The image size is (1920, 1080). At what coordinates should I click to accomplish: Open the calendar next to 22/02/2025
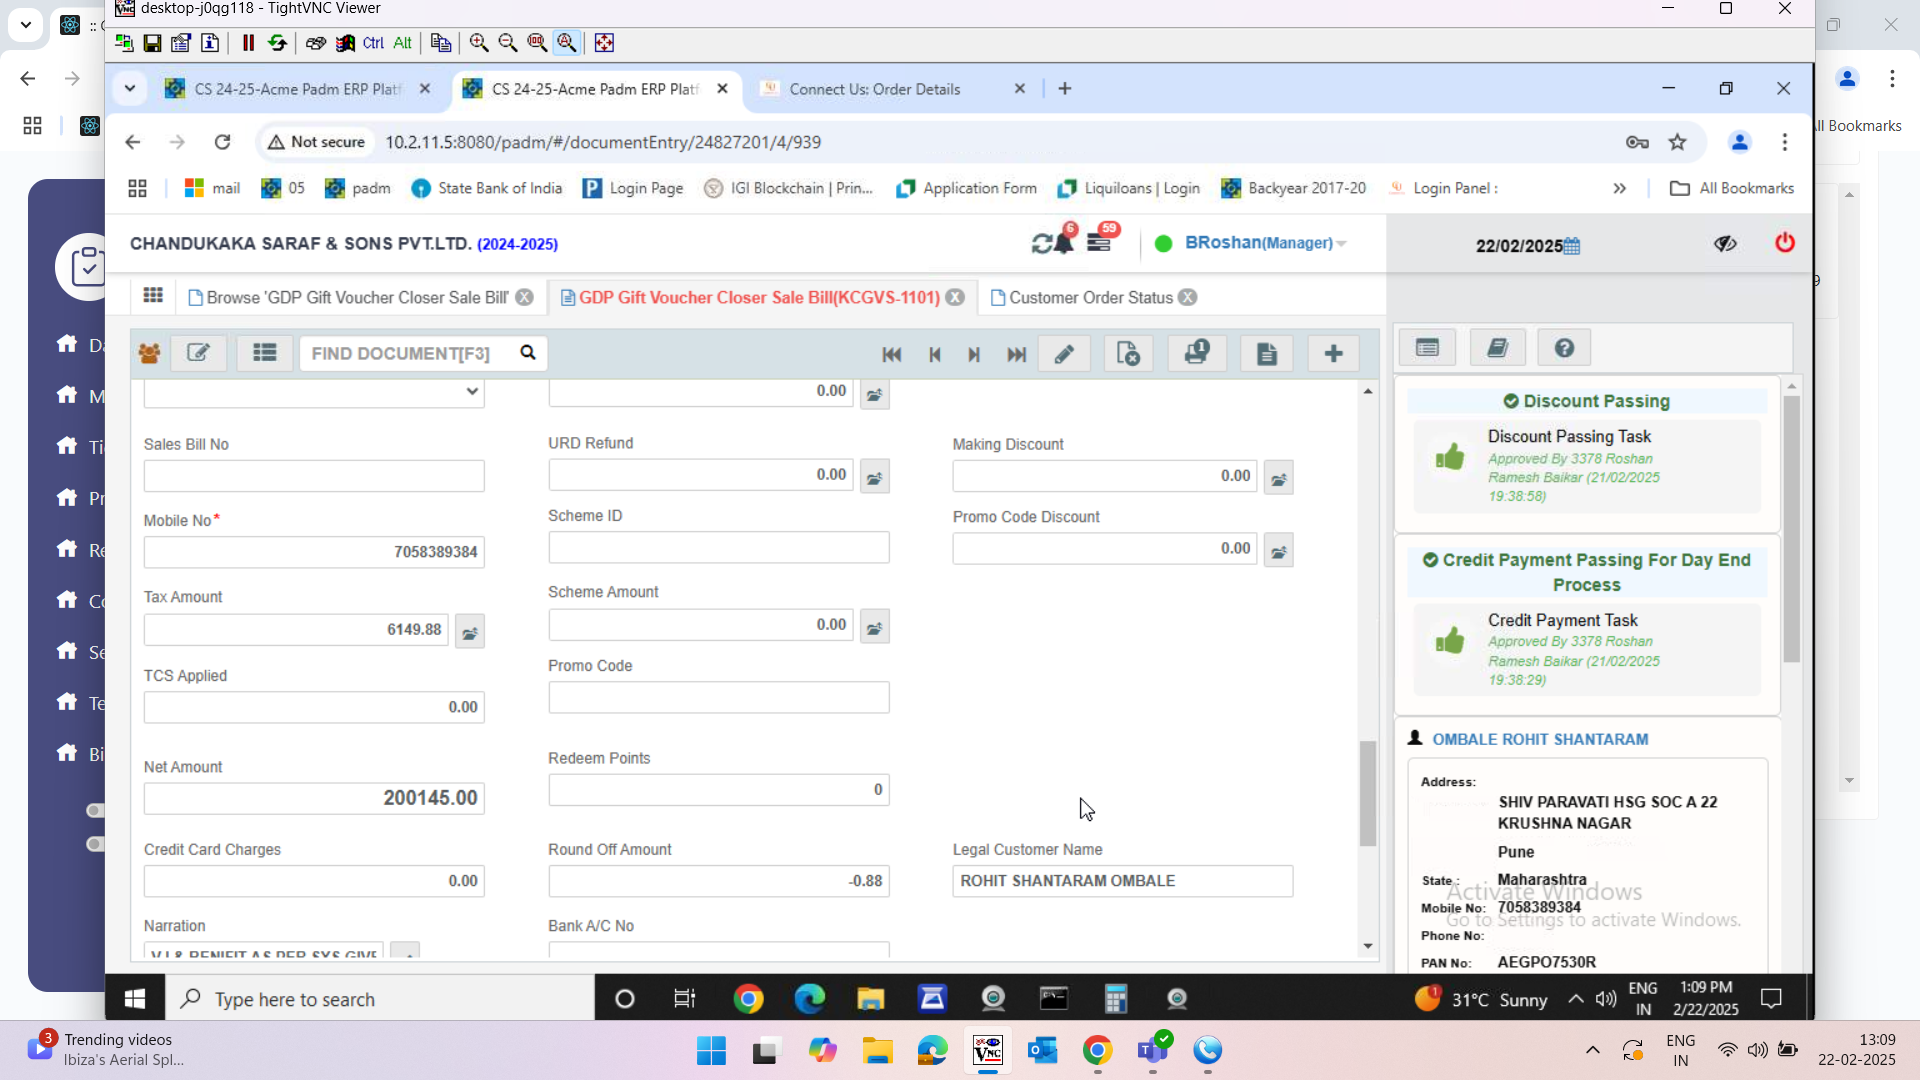click(1573, 246)
